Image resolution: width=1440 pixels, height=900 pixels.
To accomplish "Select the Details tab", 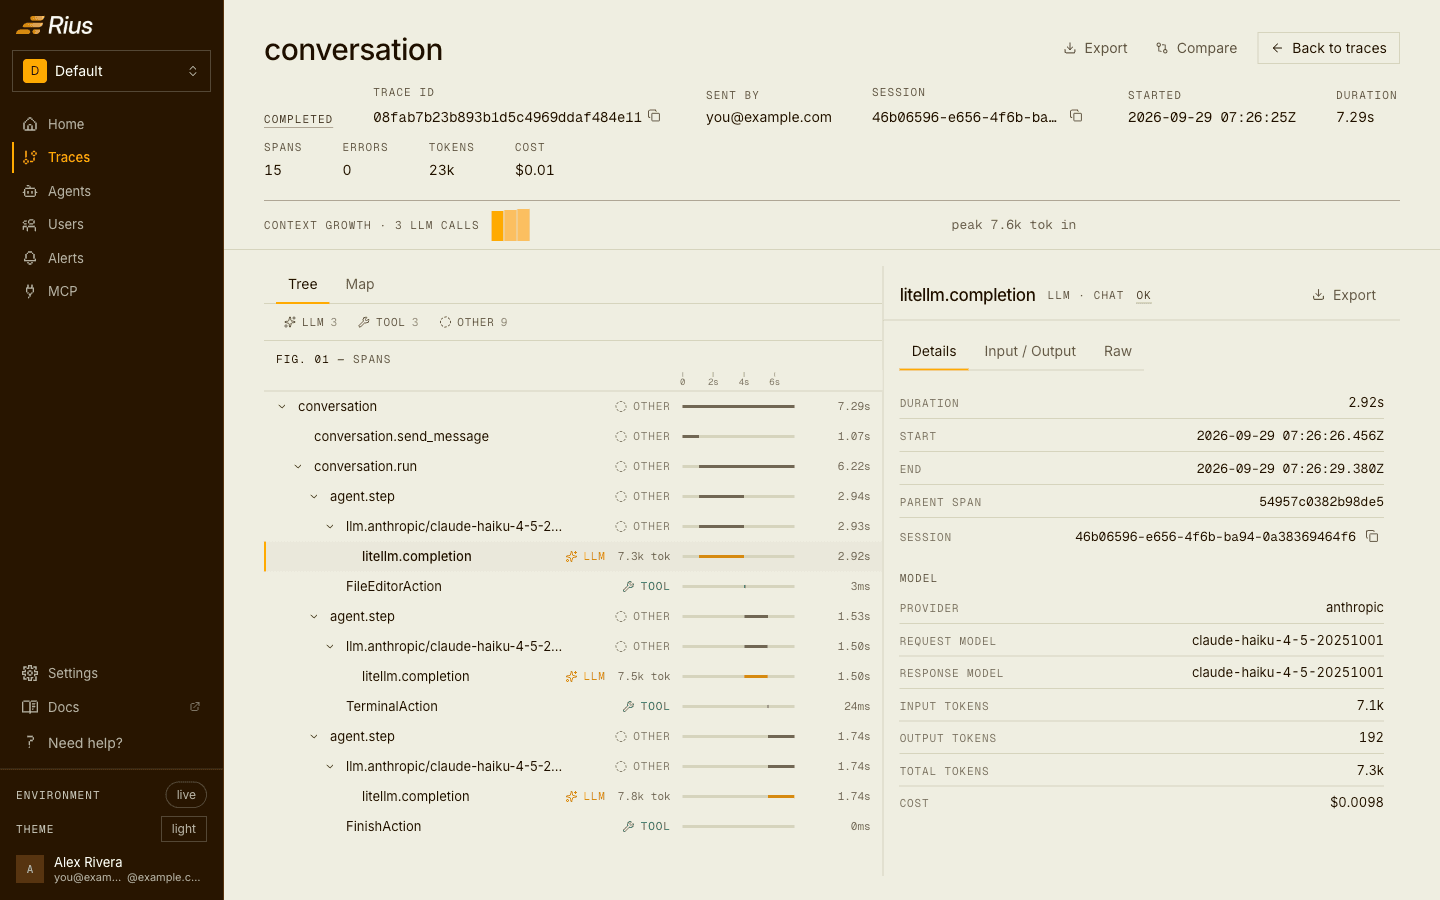I will [934, 351].
